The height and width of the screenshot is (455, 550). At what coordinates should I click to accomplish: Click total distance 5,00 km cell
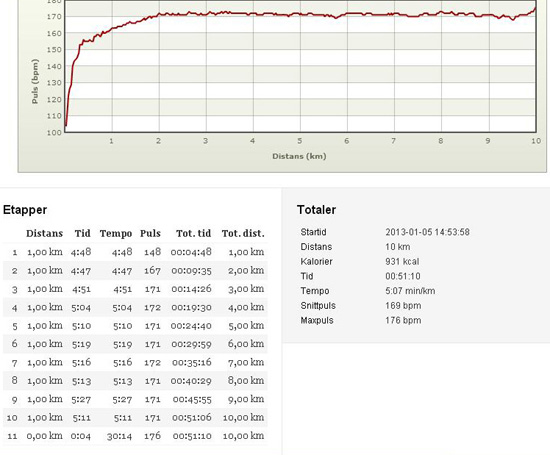(246, 326)
